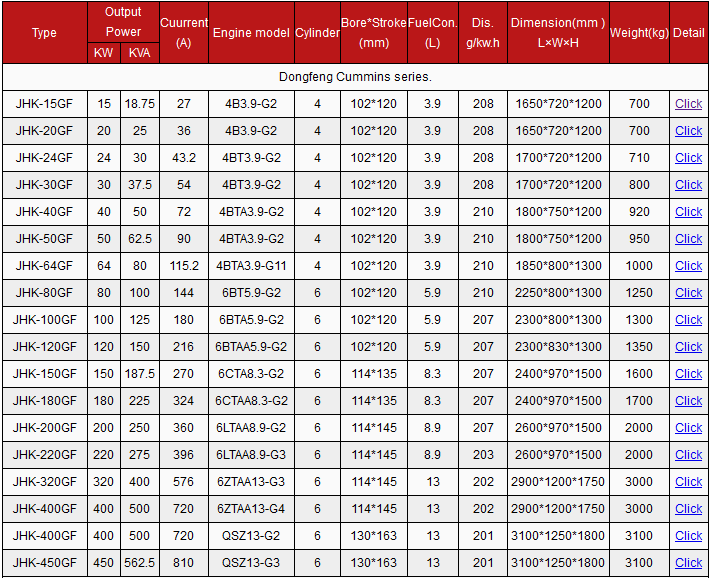Select the Engine model header

[251, 33]
